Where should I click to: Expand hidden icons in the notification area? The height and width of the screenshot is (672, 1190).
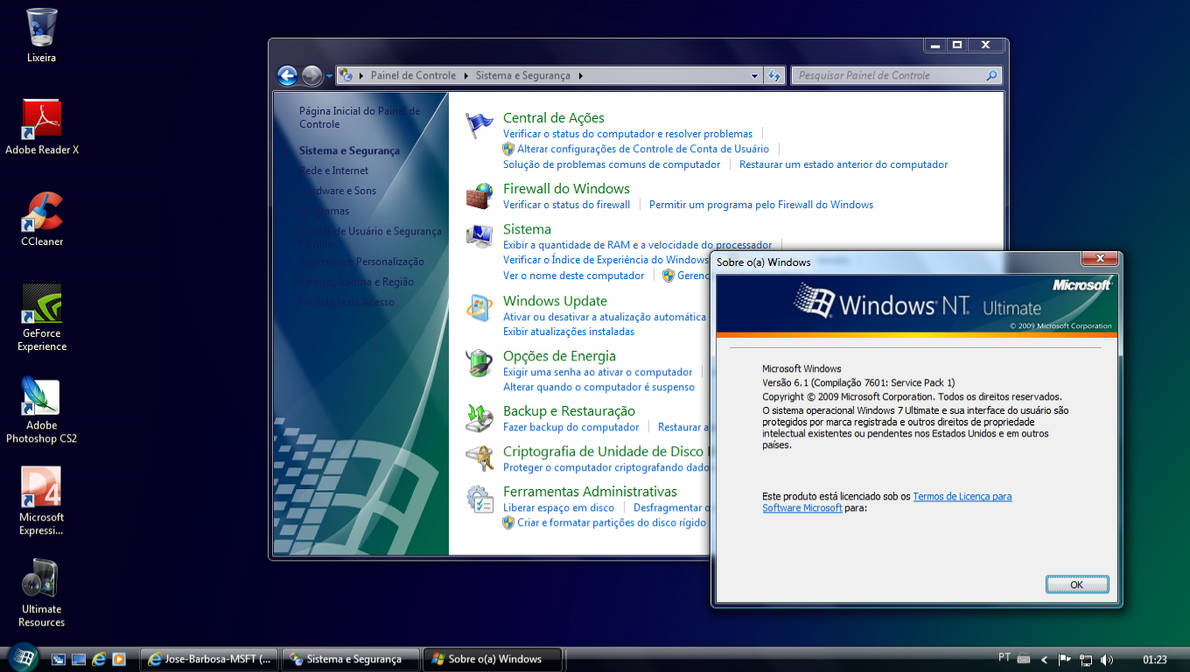point(1046,659)
